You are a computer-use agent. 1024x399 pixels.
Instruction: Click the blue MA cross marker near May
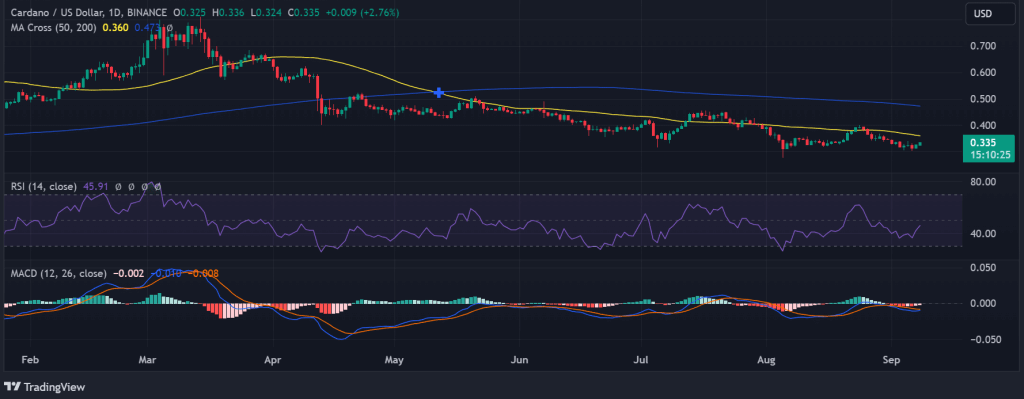[x=440, y=93]
